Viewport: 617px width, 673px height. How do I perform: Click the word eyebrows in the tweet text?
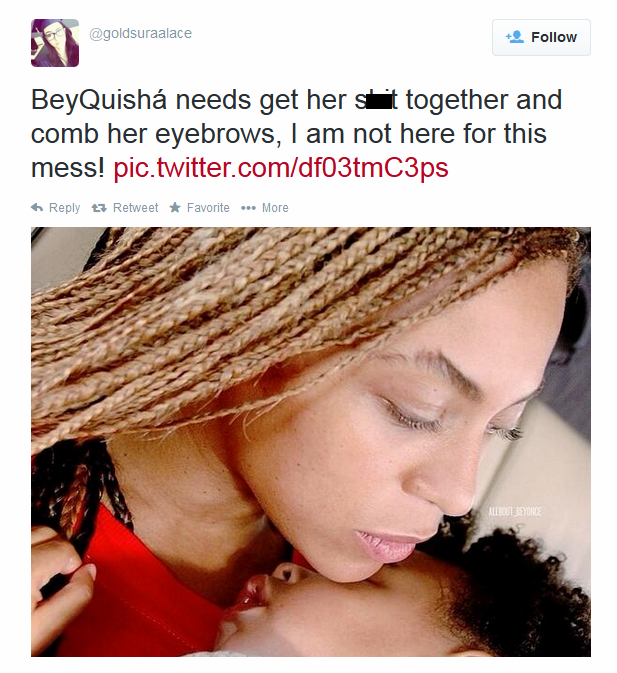[x=215, y=135]
